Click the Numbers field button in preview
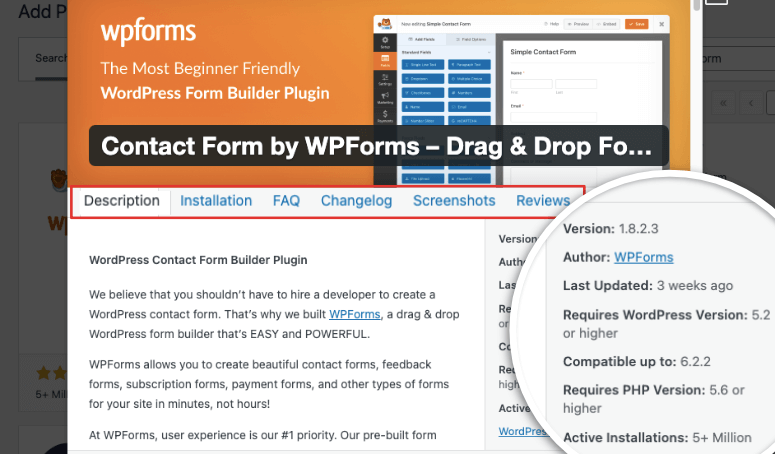The height and width of the screenshot is (454, 775). coord(470,93)
